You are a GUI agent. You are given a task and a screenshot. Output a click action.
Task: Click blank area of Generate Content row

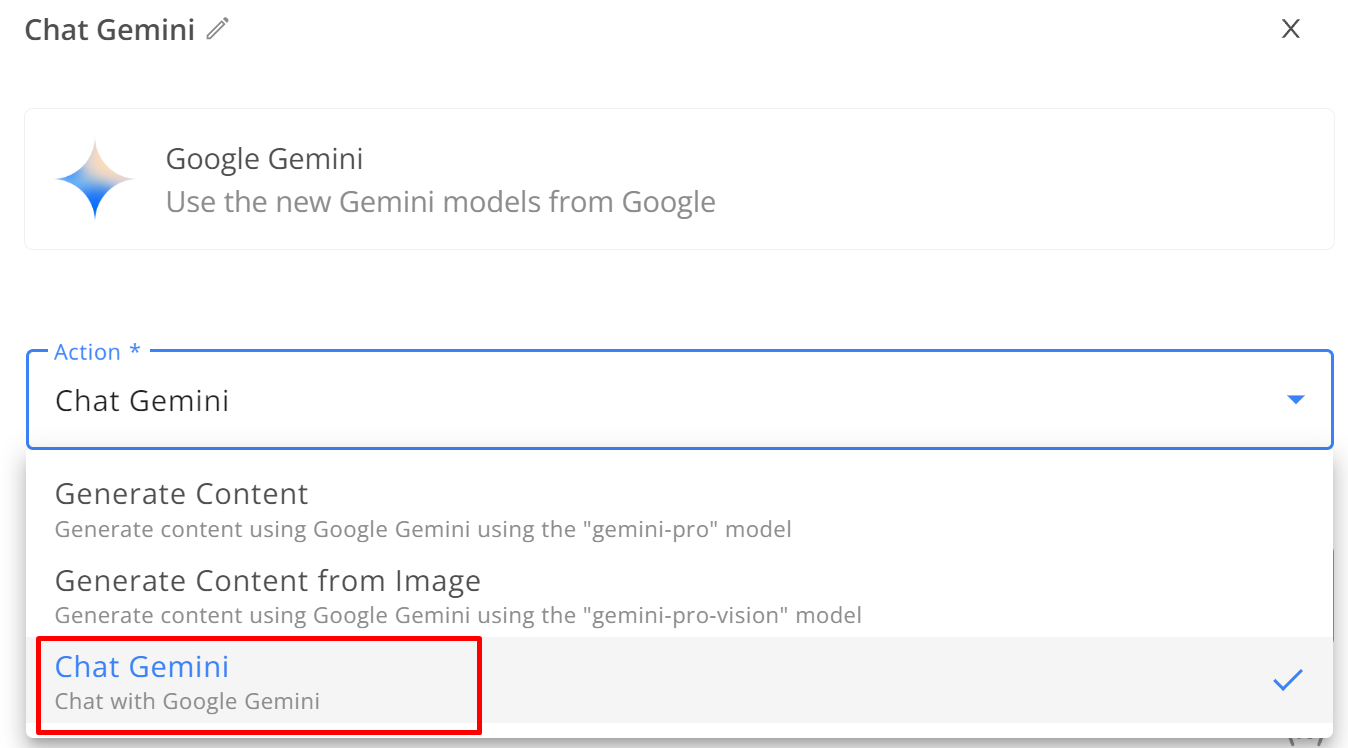[1060, 507]
